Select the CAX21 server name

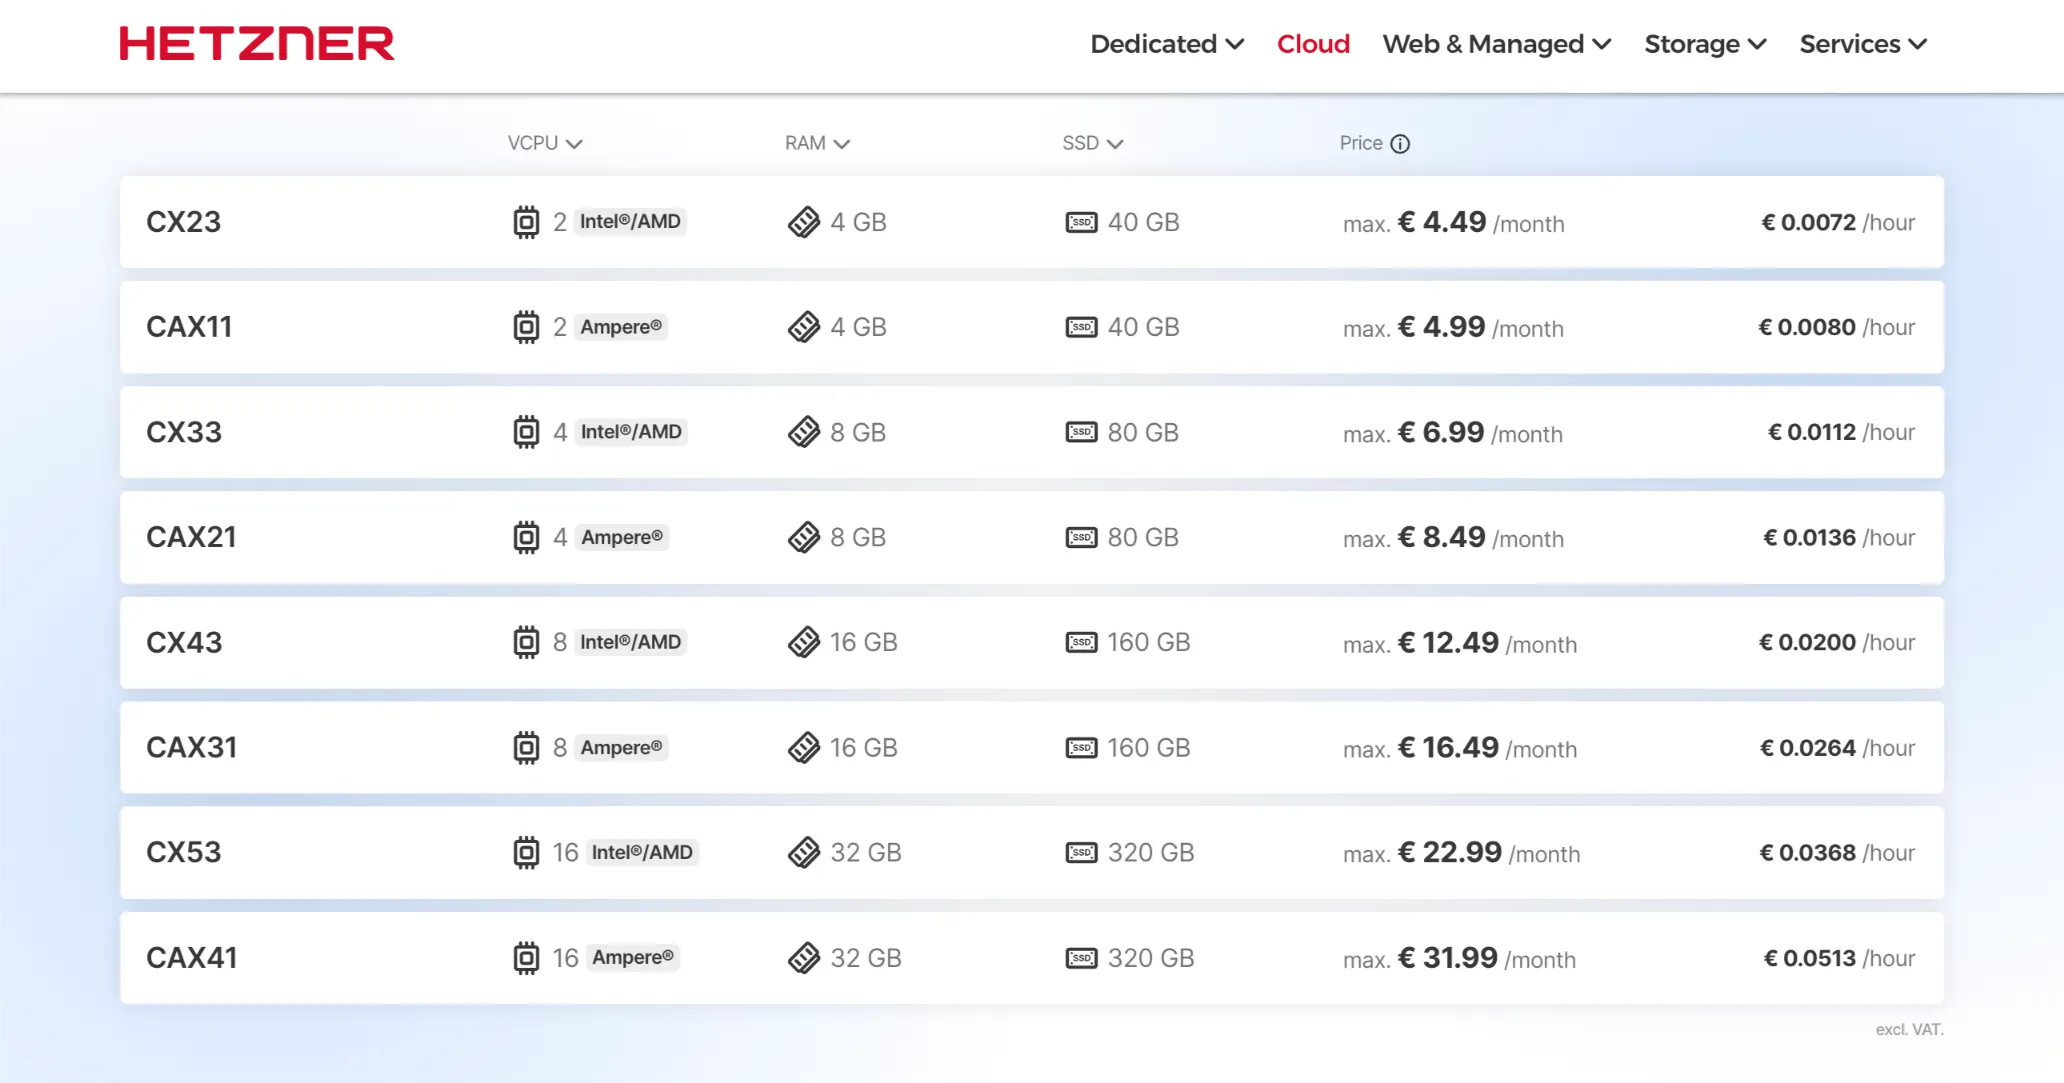point(191,537)
